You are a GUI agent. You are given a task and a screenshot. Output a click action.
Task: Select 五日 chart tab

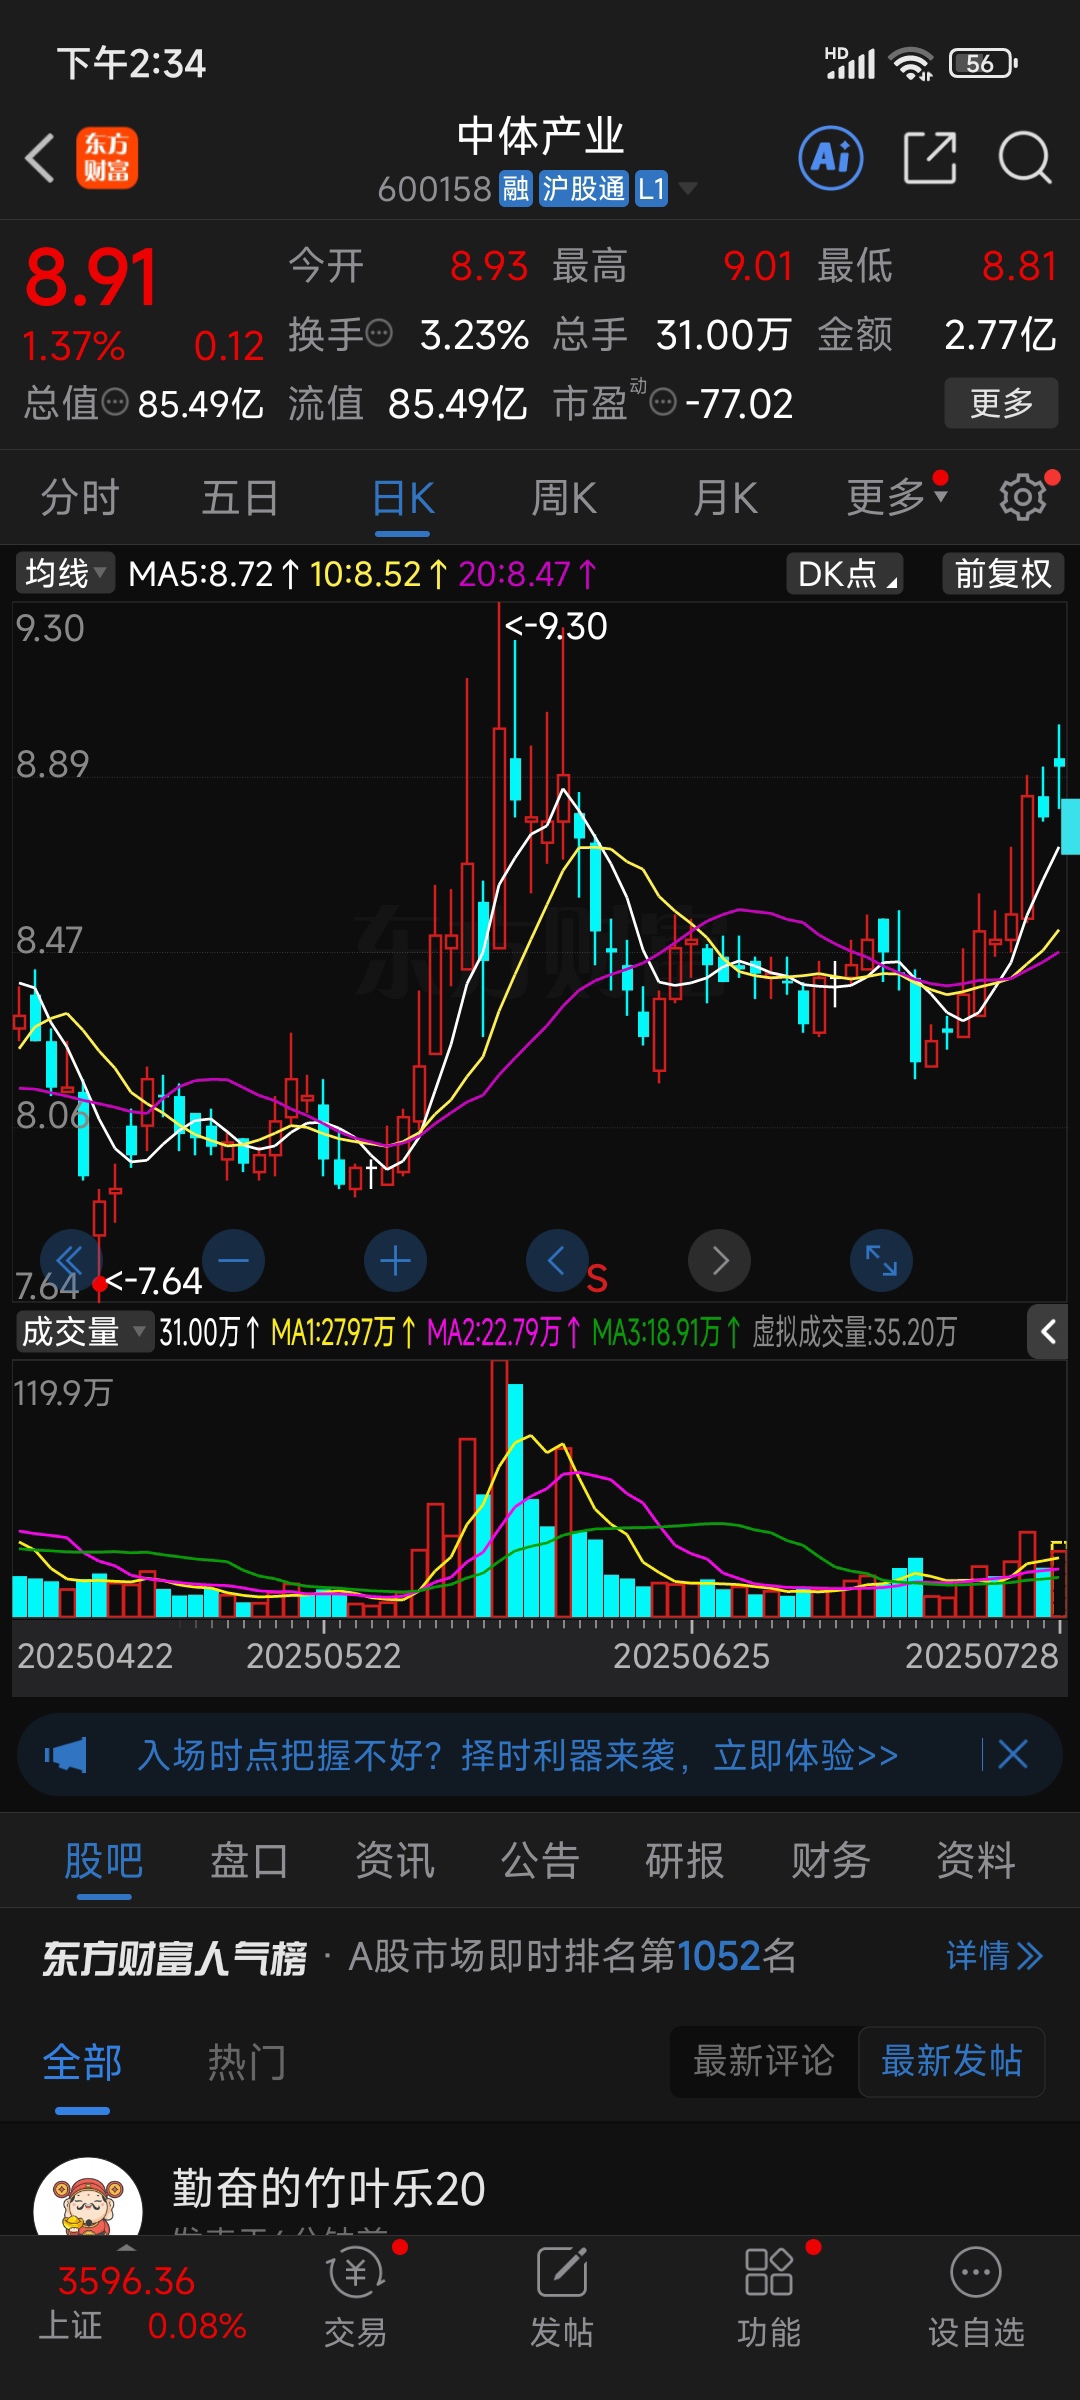click(241, 497)
